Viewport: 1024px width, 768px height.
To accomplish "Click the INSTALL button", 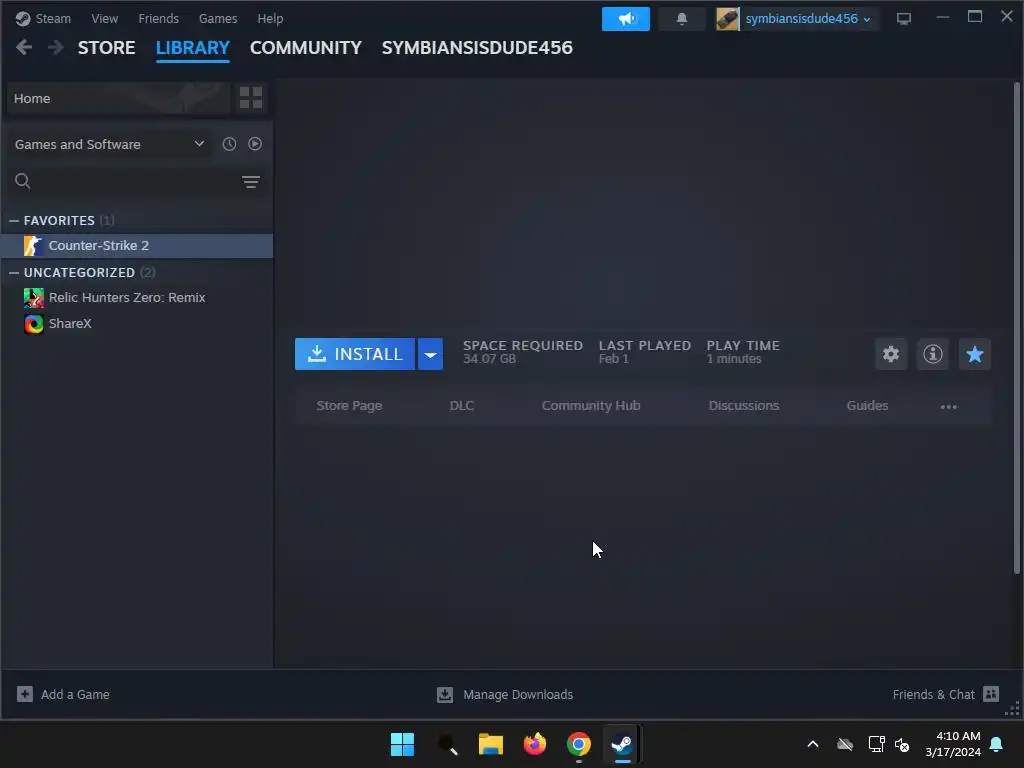I will [355, 354].
